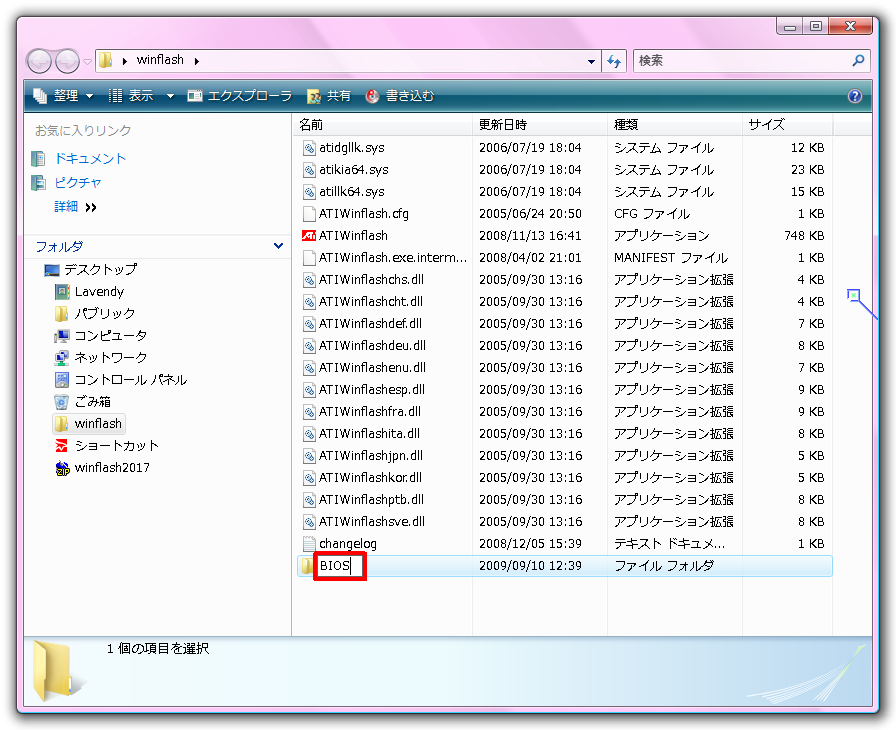Click the BIOS folder icon
This screenshot has width=896, height=730.
[x=306, y=566]
